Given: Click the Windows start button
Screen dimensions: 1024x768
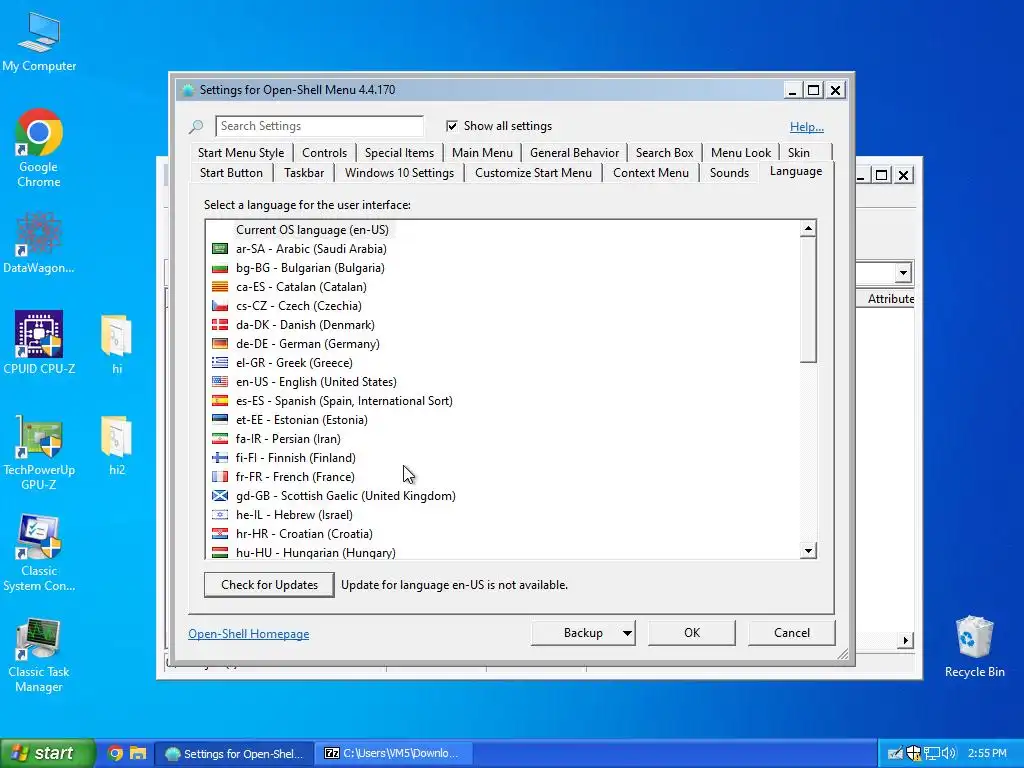Looking at the screenshot, I should click(48, 753).
